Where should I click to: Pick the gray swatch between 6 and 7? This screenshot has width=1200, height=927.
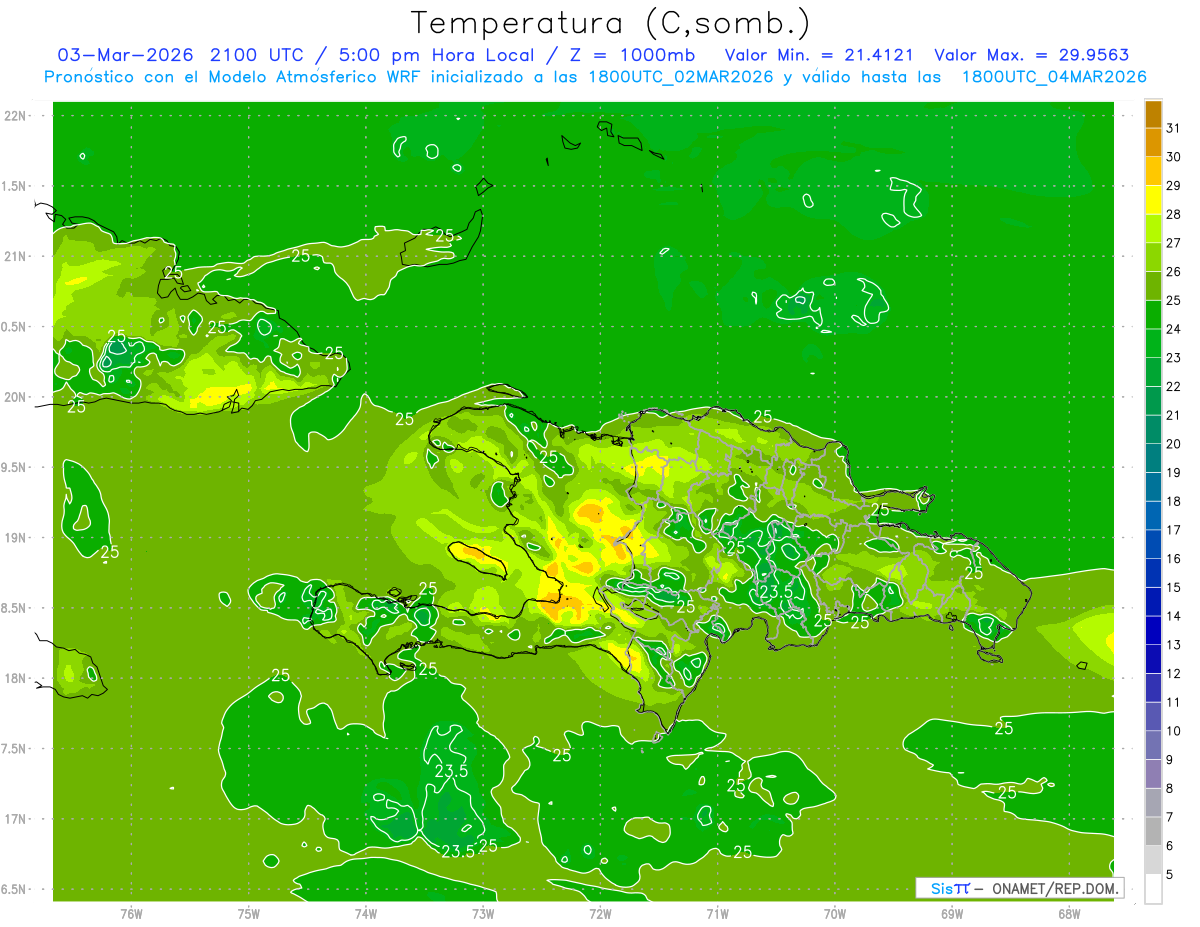click(1153, 832)
